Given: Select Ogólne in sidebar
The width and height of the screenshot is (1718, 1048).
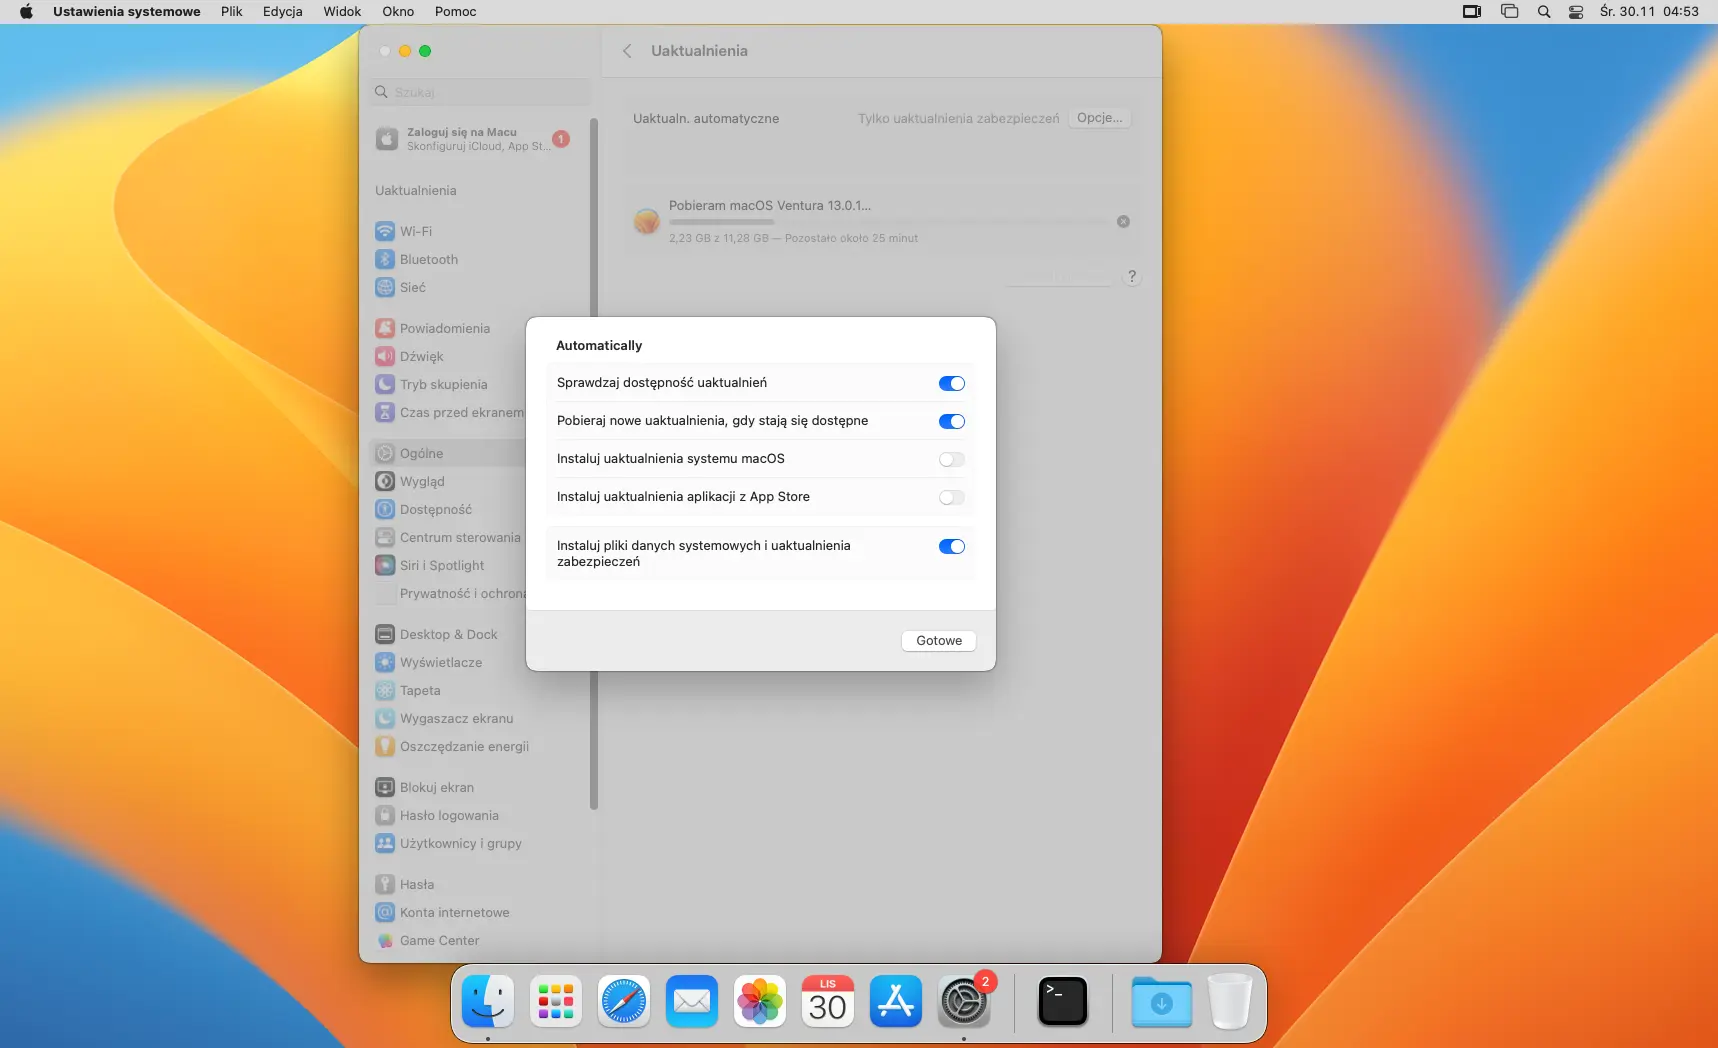Looking at the screenshot, I should [x=448, y=453].
